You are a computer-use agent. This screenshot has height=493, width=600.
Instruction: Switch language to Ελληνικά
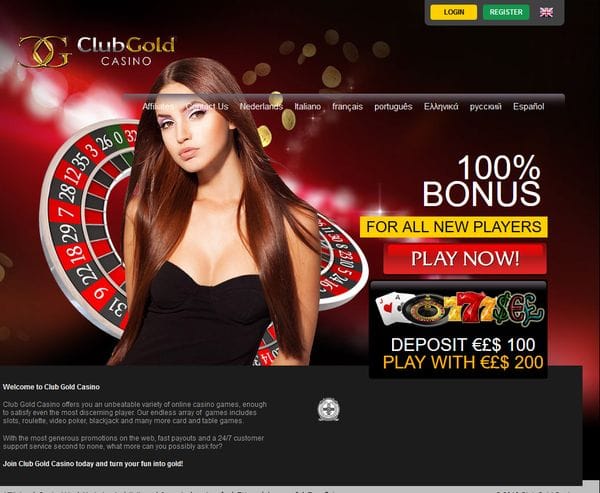441,106
